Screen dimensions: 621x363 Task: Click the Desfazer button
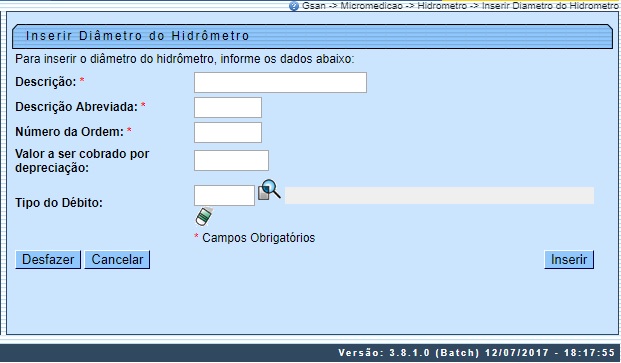click(48, 260)
